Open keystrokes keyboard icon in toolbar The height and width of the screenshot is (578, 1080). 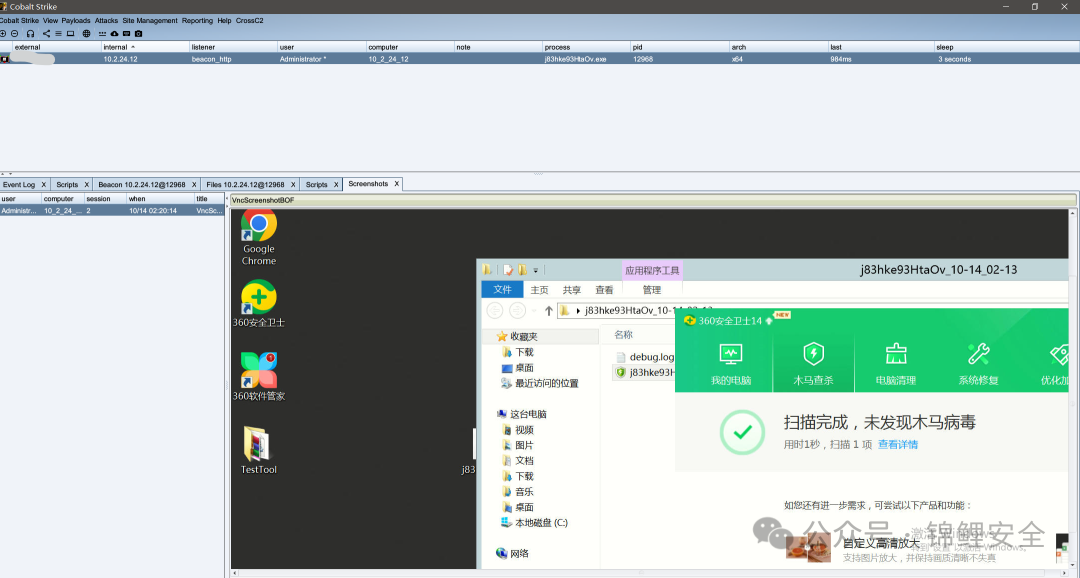(x=127, y=33)
